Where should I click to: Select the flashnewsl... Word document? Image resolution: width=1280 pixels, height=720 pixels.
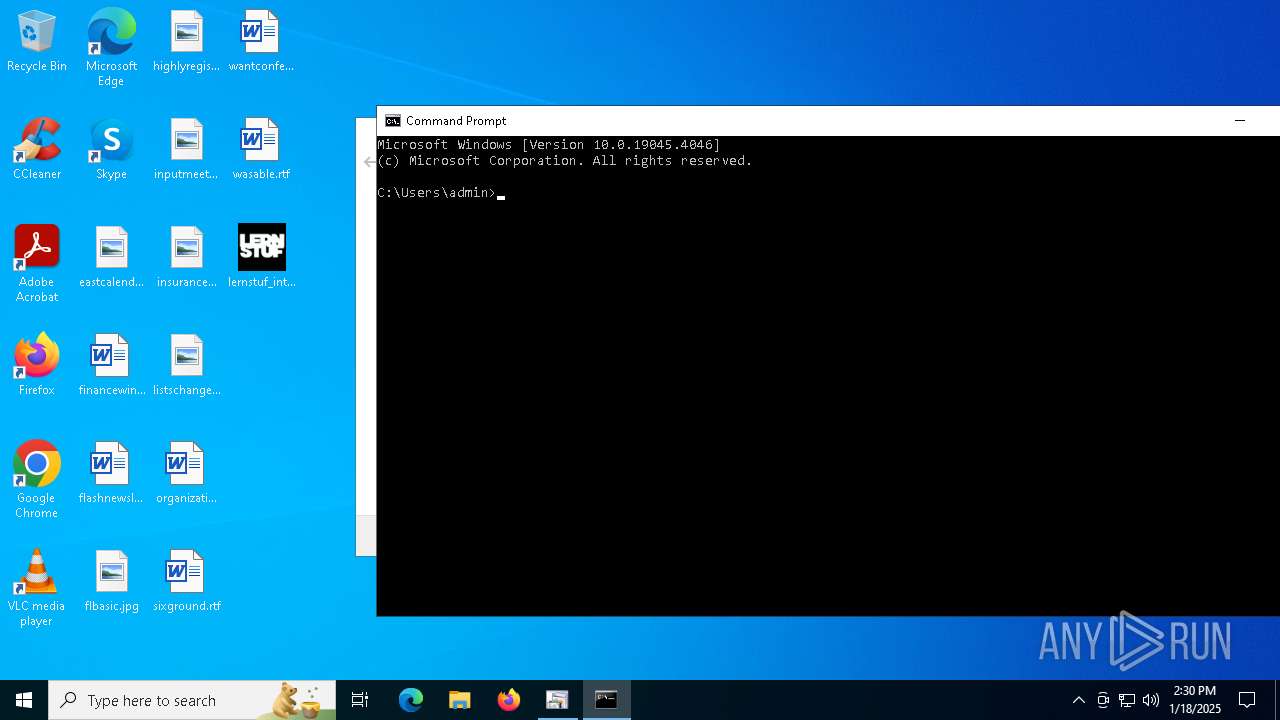pyautogui.click(x=111, y=474)
